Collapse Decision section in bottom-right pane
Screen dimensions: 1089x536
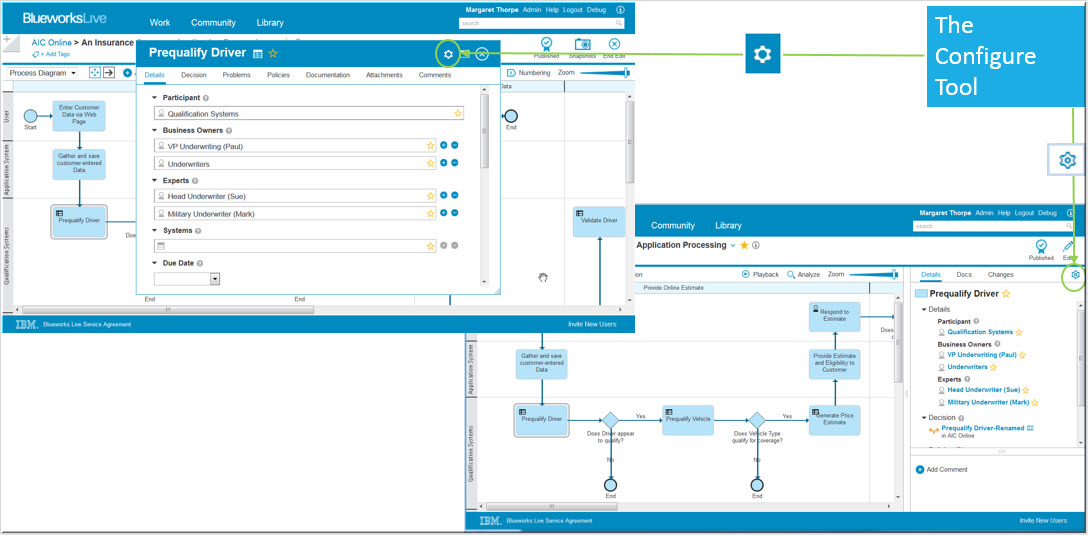[924, 418]
